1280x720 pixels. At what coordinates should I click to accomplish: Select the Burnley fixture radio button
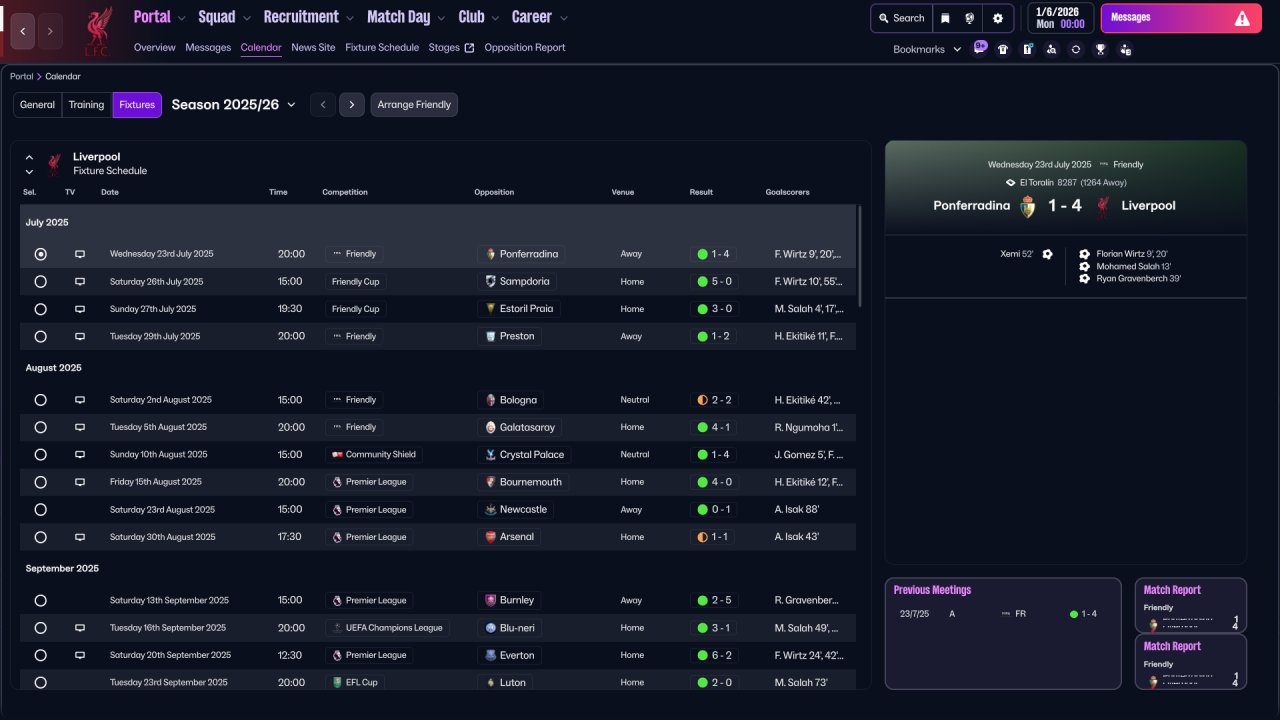pyautogui.click(x=40, y=601)
